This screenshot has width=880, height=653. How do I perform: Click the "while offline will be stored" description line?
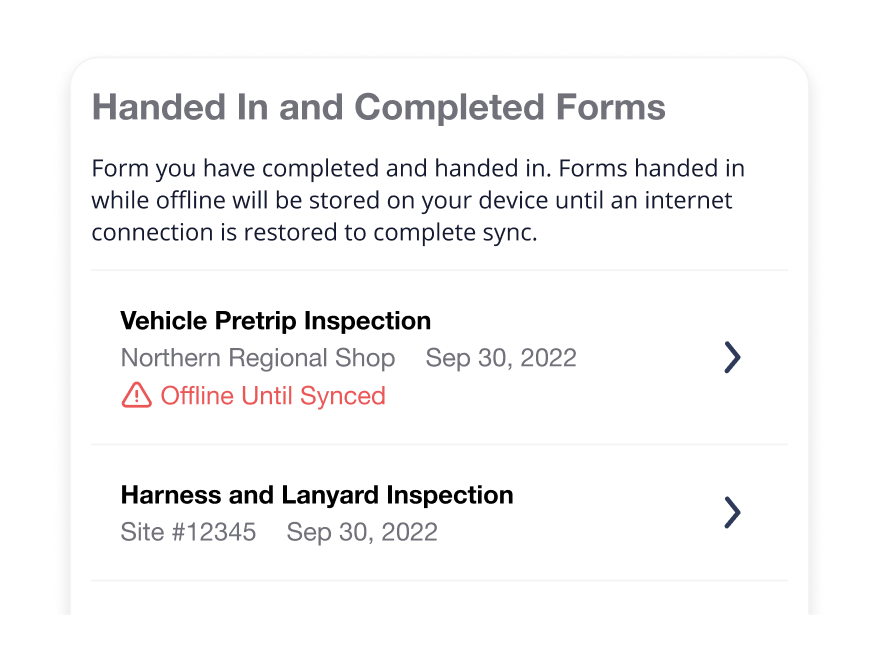click(x=412, y=200)
